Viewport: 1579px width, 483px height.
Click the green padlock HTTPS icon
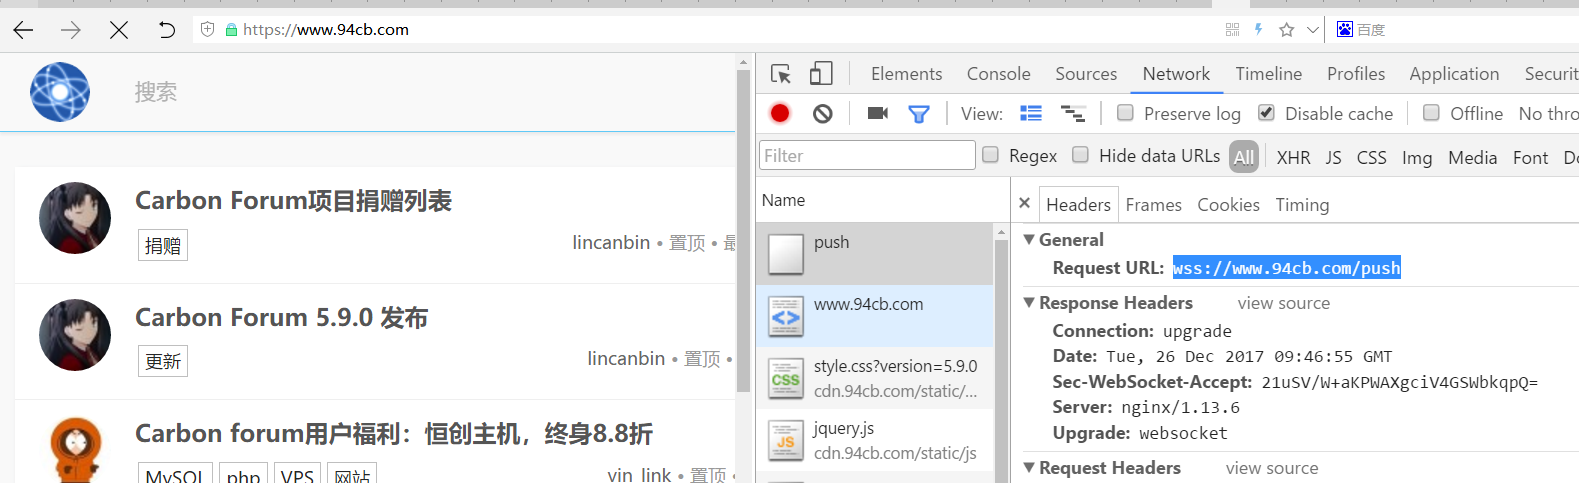point(231,30)
